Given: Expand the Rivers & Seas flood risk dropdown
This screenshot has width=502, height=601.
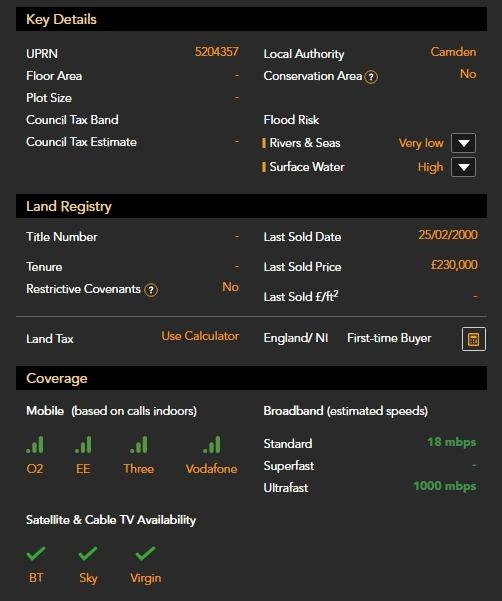Looking at the screenshot, I should coord(463,143).
